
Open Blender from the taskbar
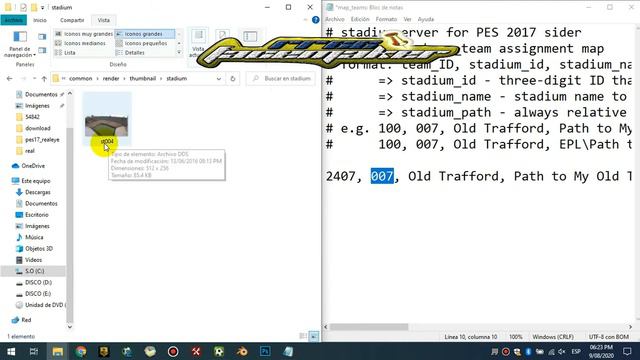[x=242, y=351]
